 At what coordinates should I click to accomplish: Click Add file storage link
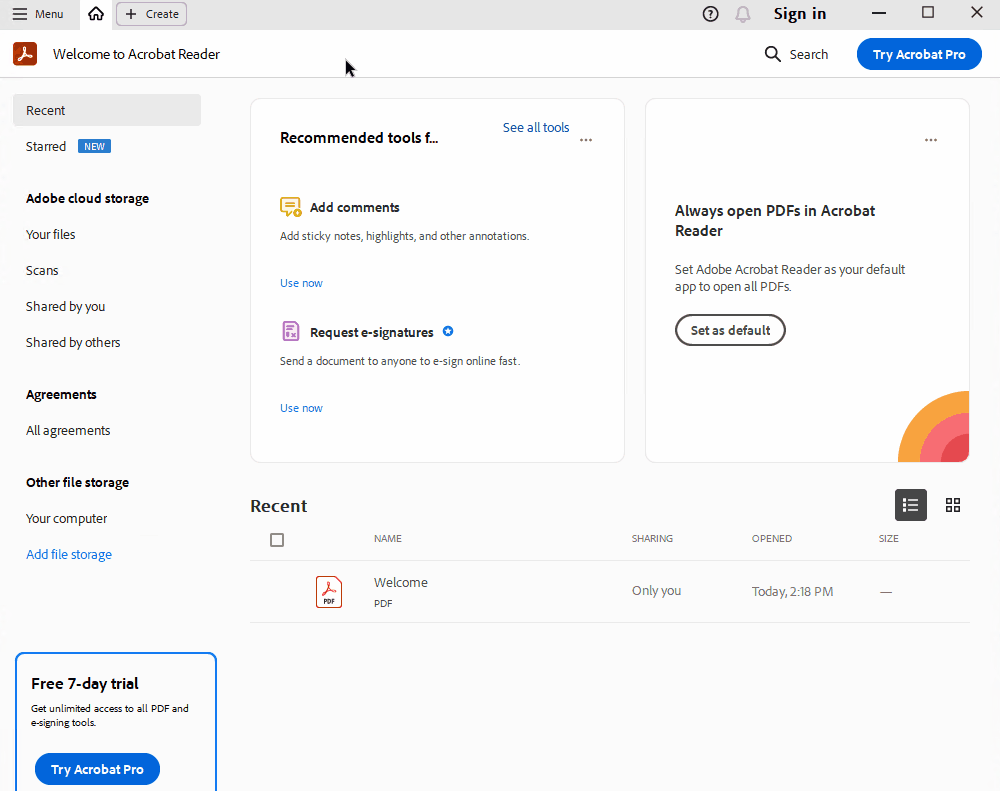tap(69, 554)
